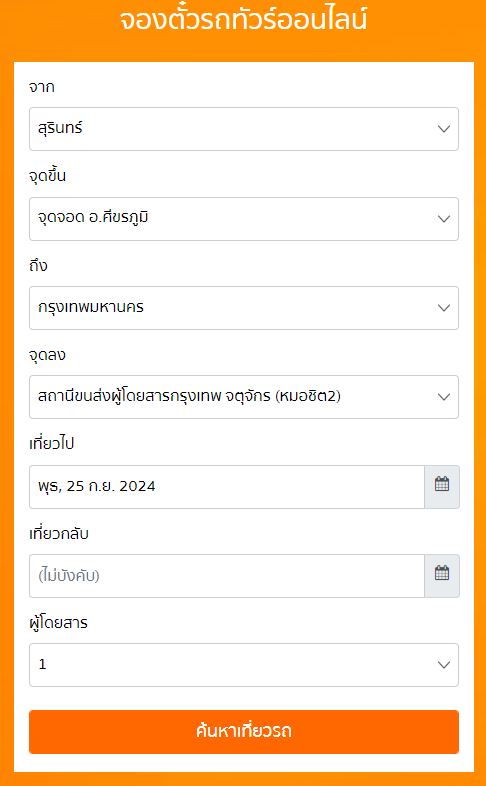Click the เที่ยวกลับ field label

point(59,534)
